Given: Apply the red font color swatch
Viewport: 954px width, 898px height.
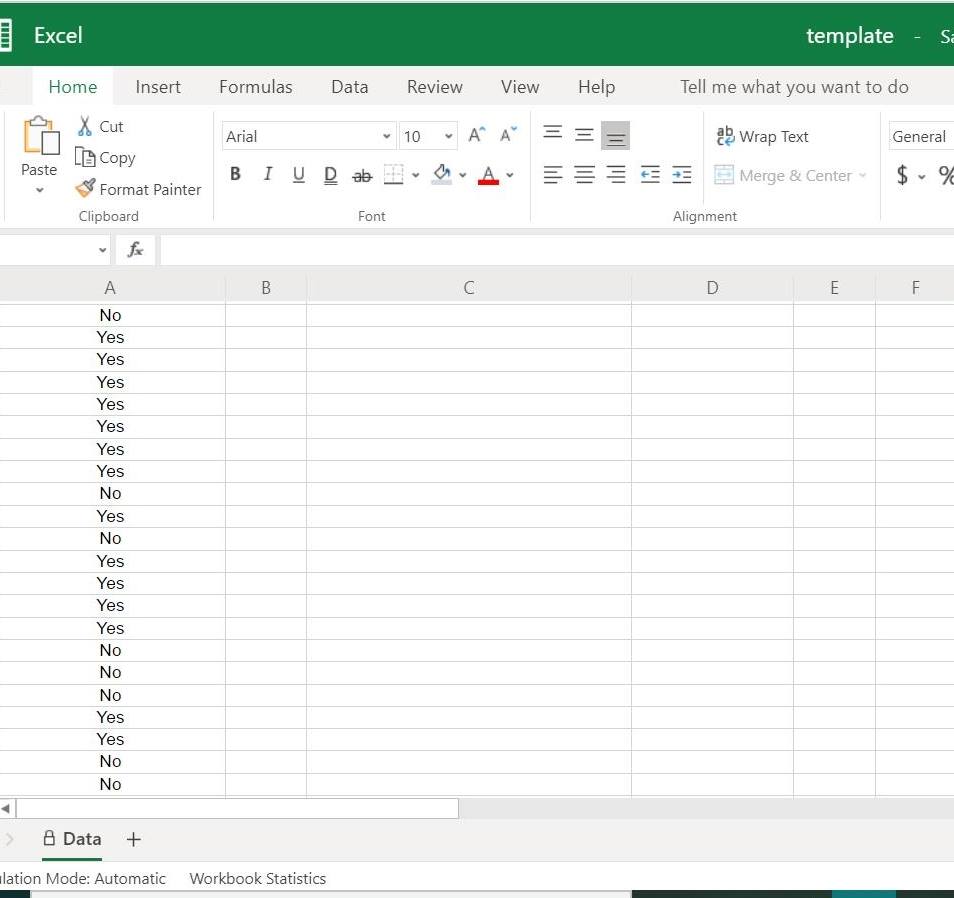Looking at the screenshot, I should [x=488, y=175].
